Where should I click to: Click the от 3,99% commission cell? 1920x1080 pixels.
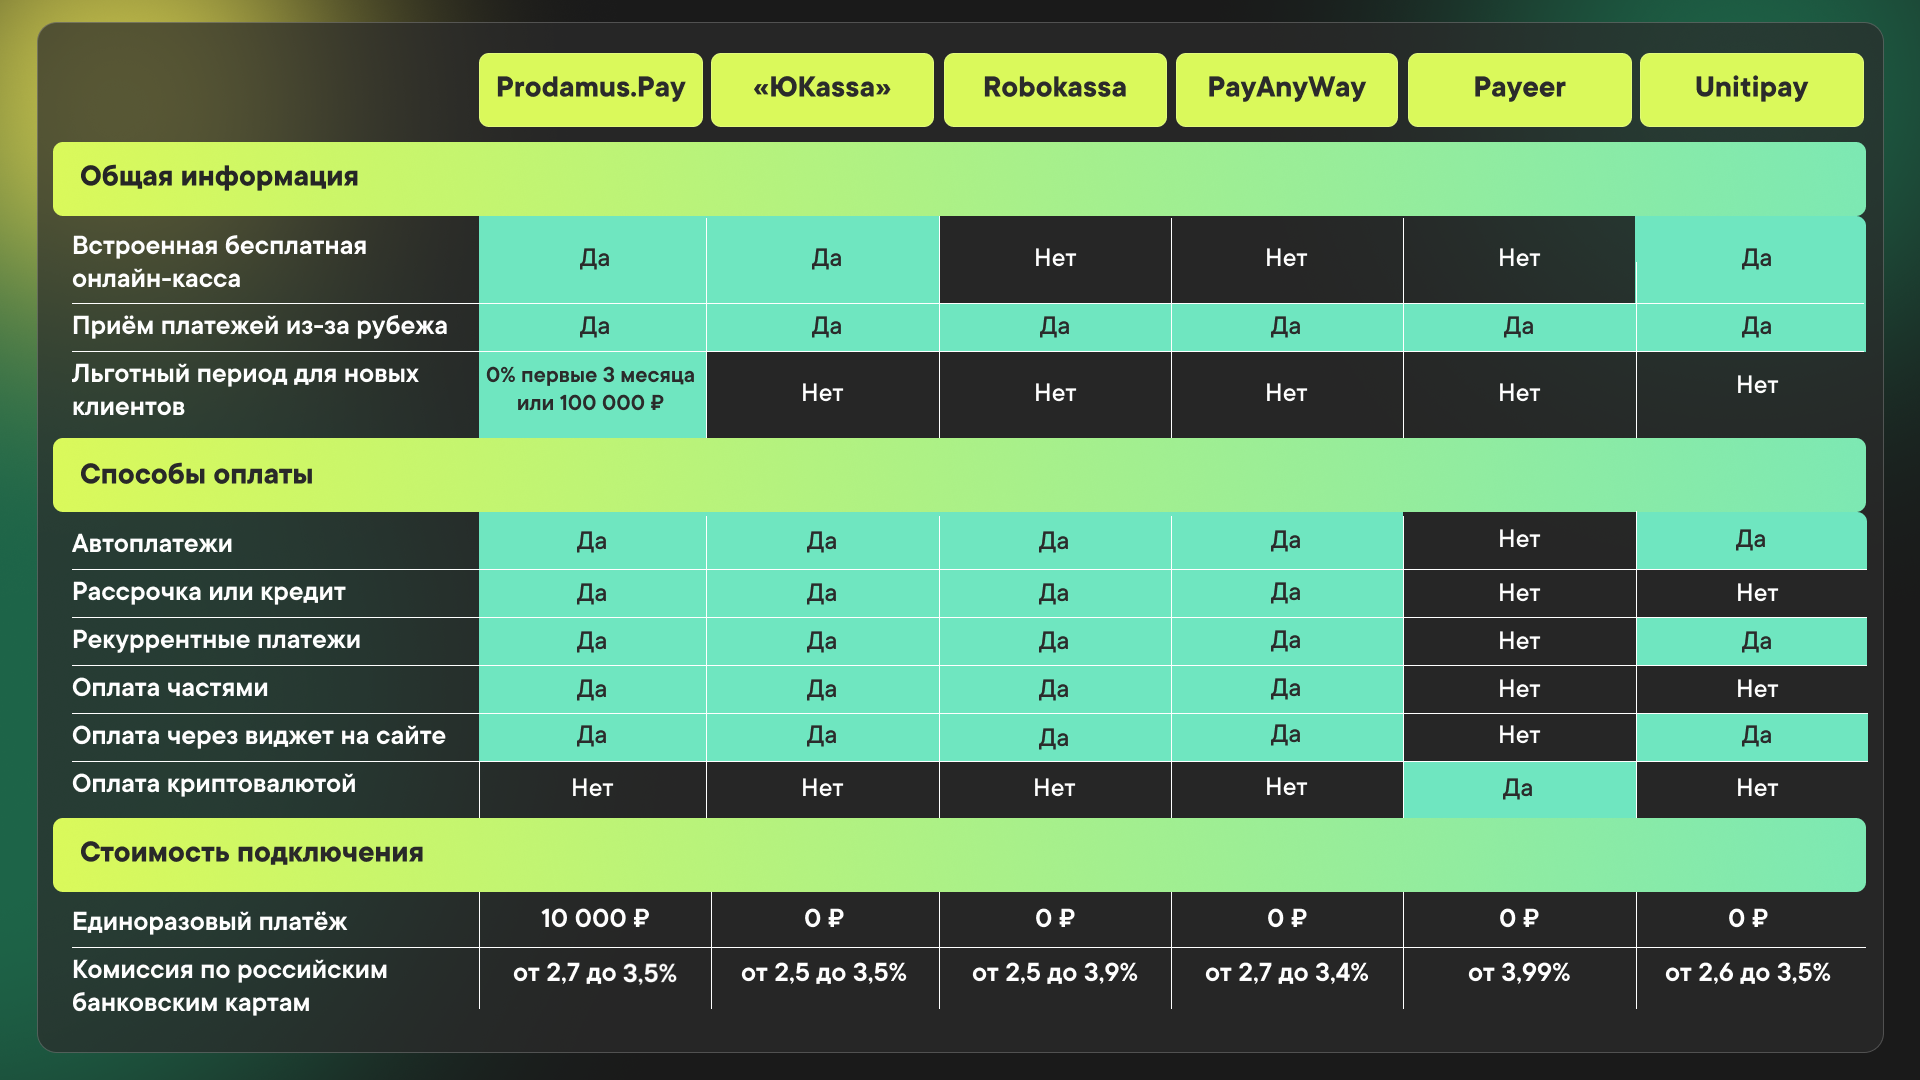coord(1518,973)
